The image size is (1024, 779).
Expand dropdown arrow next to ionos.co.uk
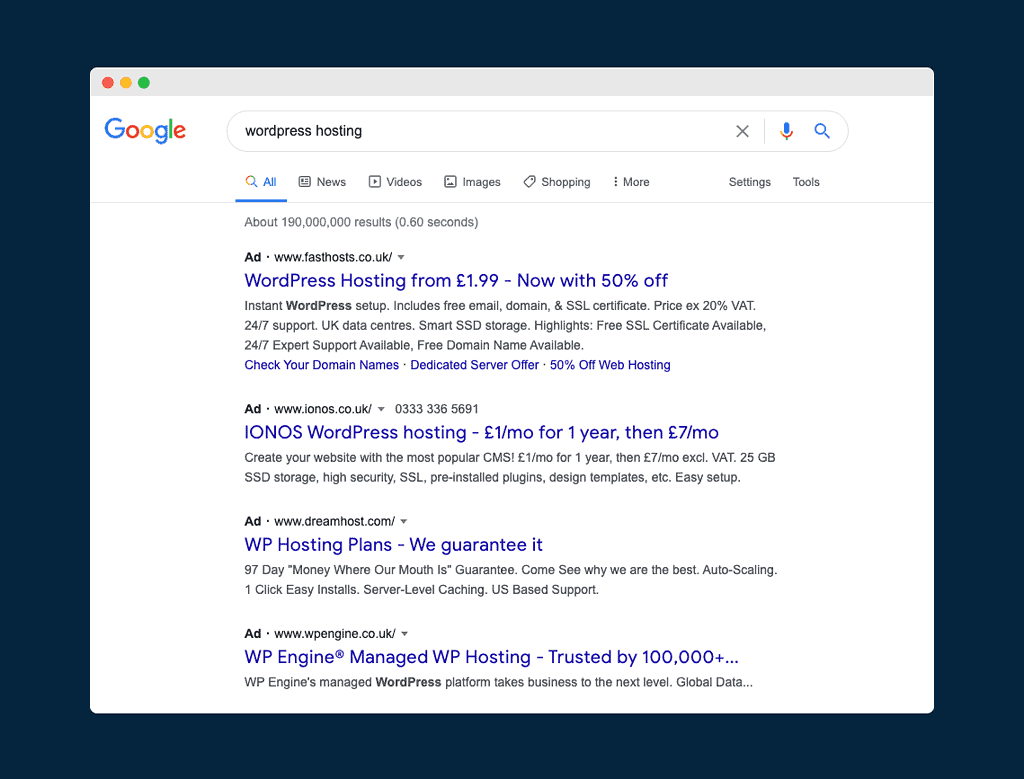coord(381,410)
